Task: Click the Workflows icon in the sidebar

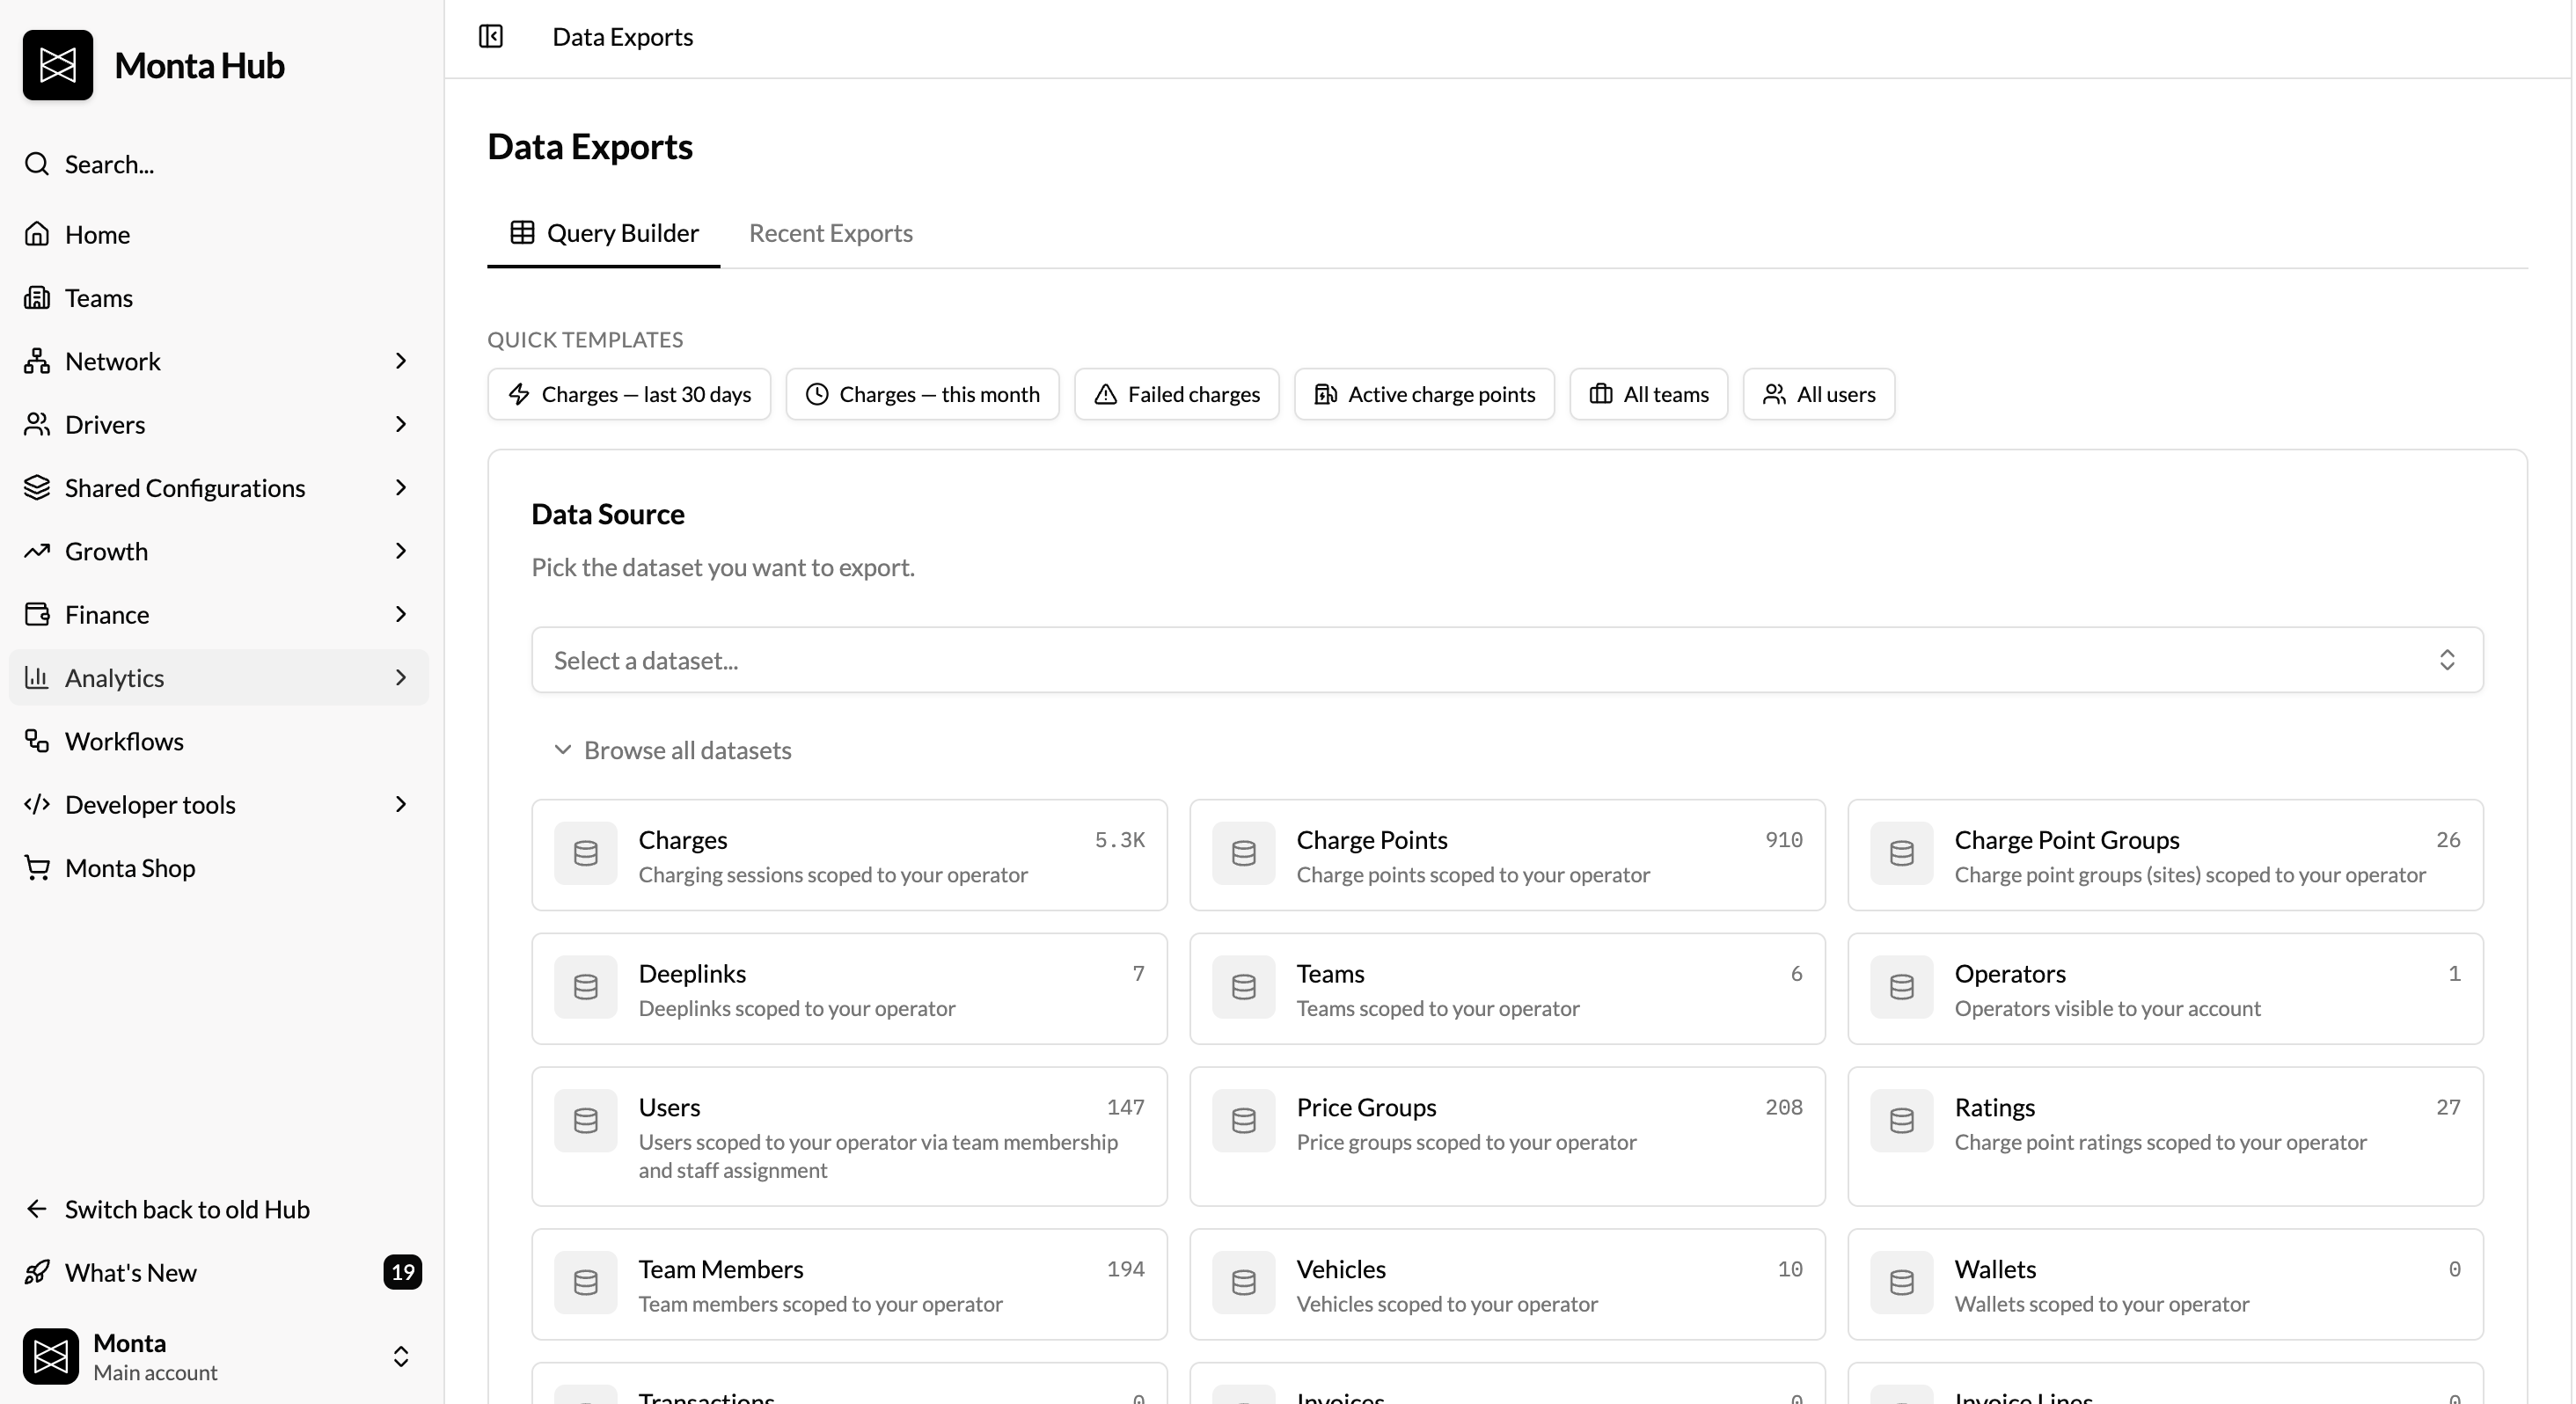Action: tap(37, 741)
